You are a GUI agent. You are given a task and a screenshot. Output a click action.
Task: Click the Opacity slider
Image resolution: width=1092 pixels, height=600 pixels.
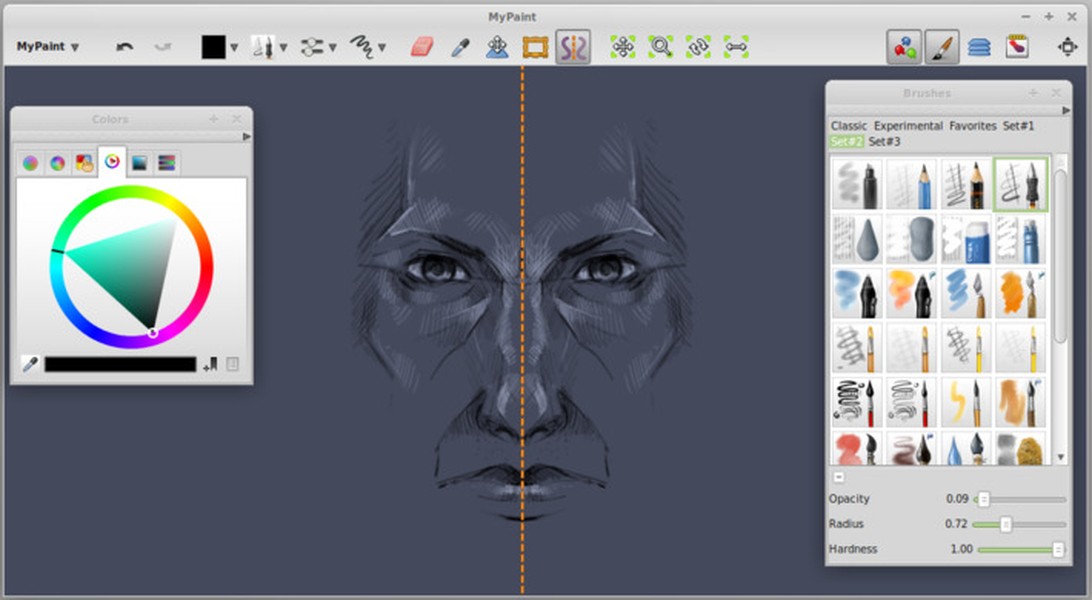tap(1020, 499)
